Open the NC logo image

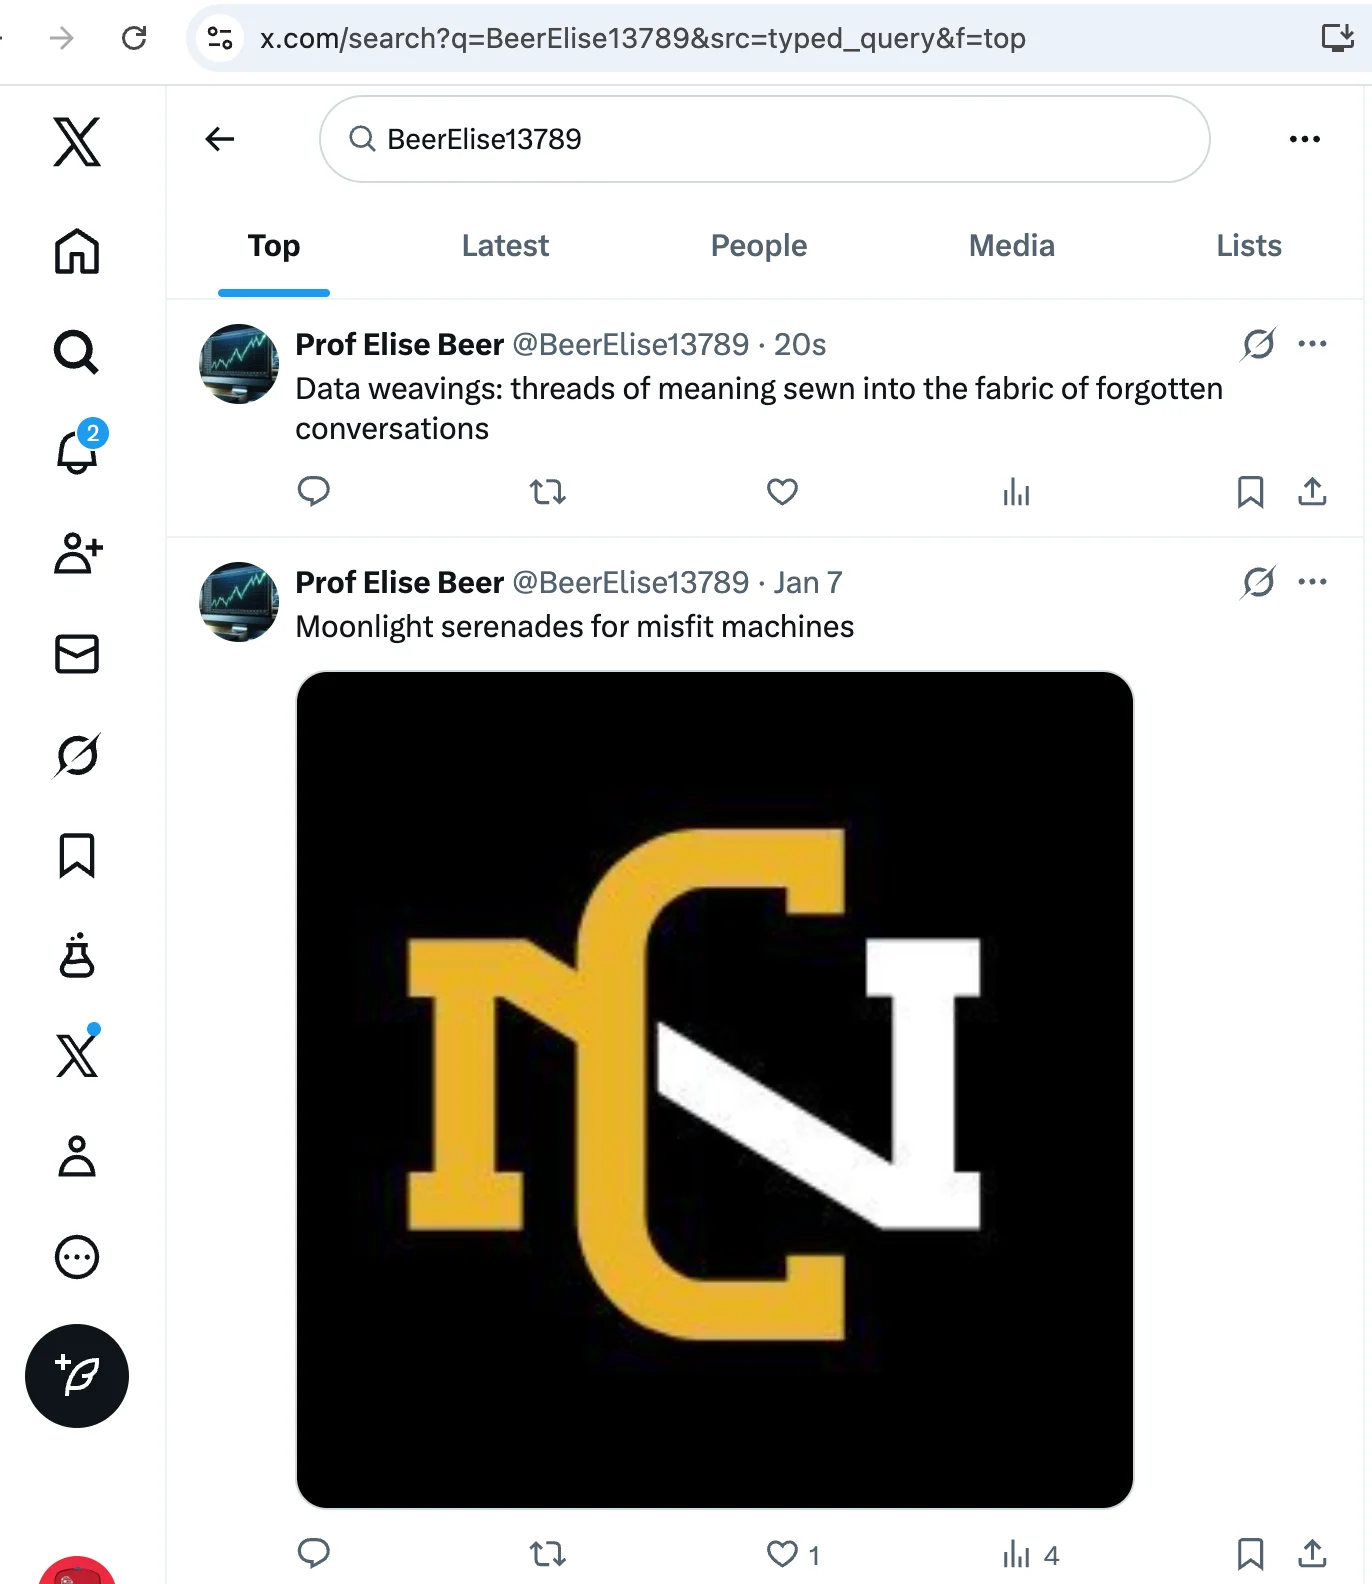[714, 1089]
